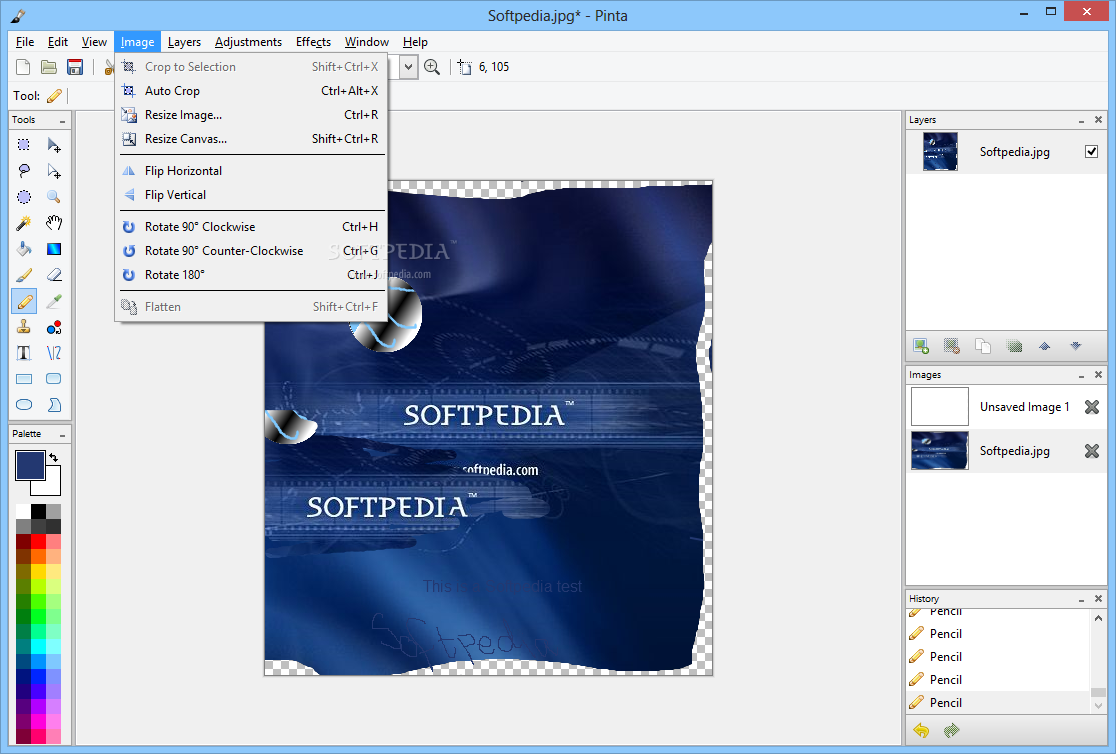This screenshot has height=754, width=1116.
Task: Select the Line/Curve tool
Action: click(x=53, y=353)
